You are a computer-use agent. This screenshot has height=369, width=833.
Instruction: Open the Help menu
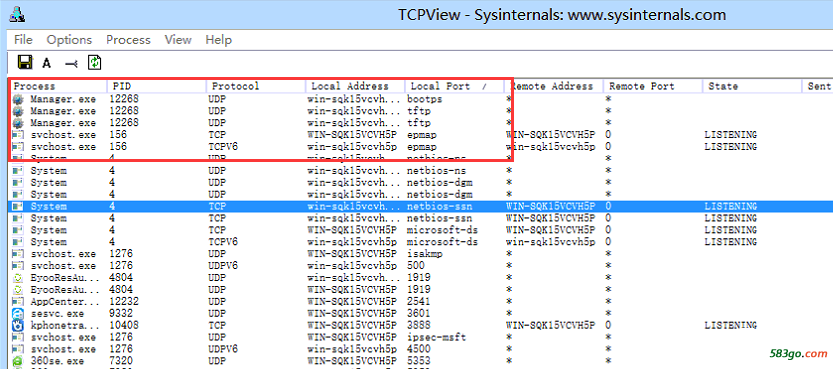pyautogui.click(x=218, y=40)
